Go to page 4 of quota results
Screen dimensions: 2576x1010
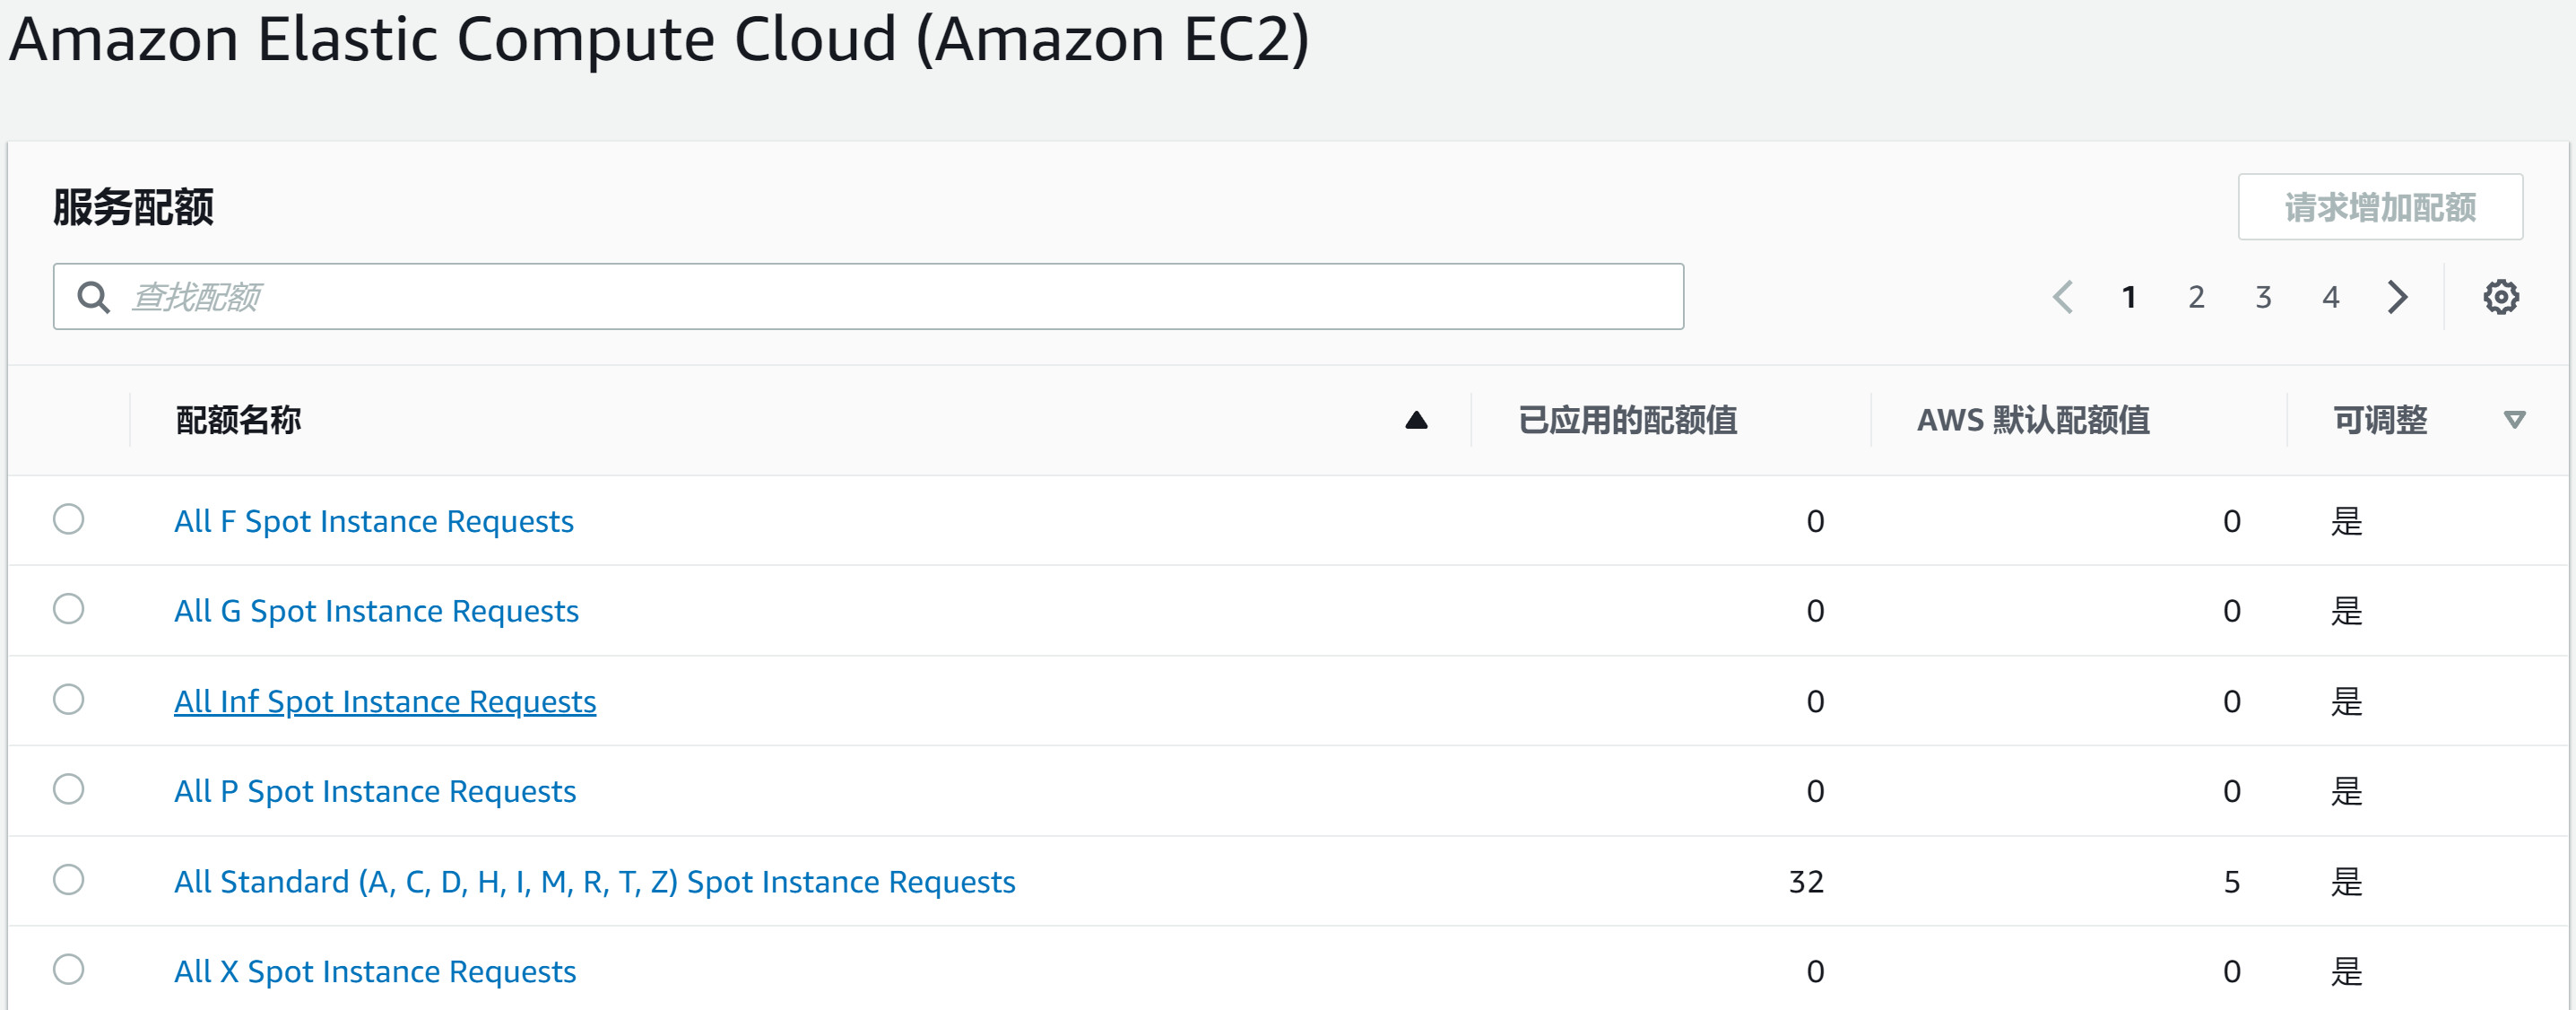(x=2330, y=296)
